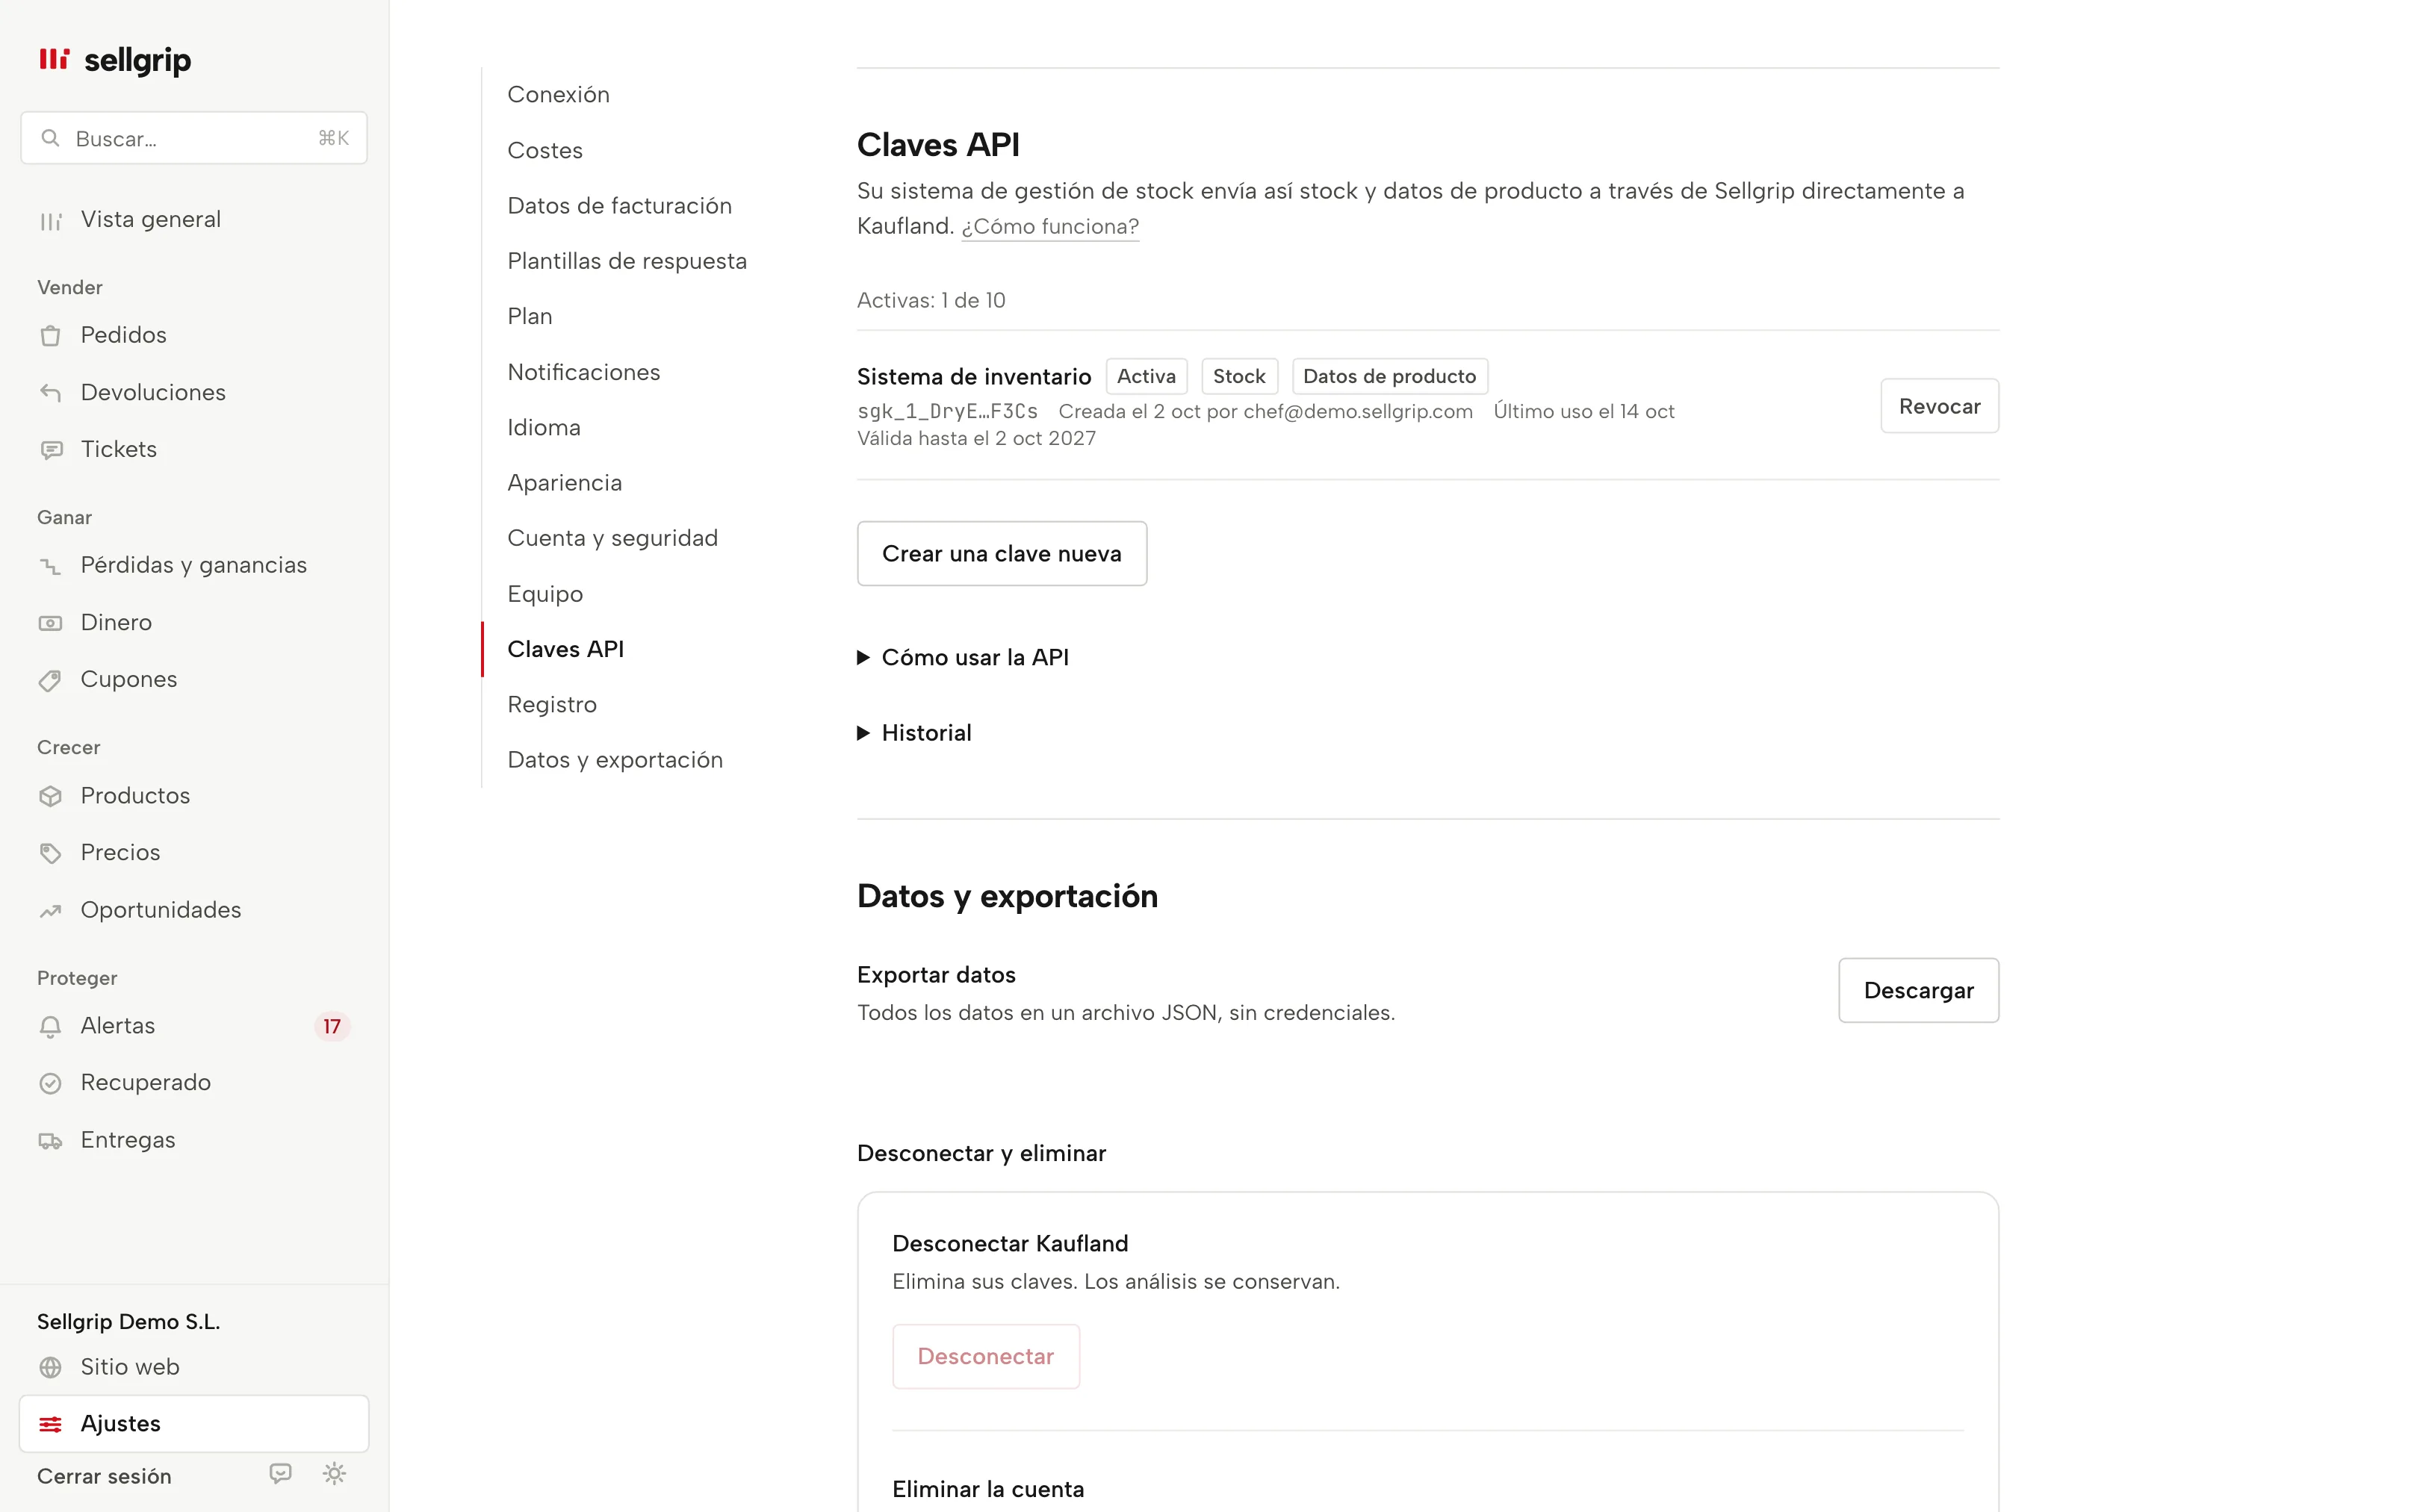This screenshot has height=1512, width=2420.
Task: Open Plantillas de respuesta settings
Action: pyautogui.click(x=627, y=261)
